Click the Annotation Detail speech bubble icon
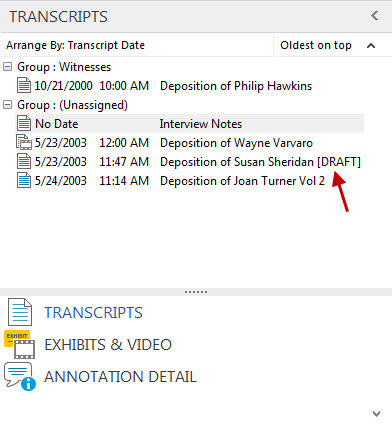Screen dimensions: 392x432 [20, 376]
